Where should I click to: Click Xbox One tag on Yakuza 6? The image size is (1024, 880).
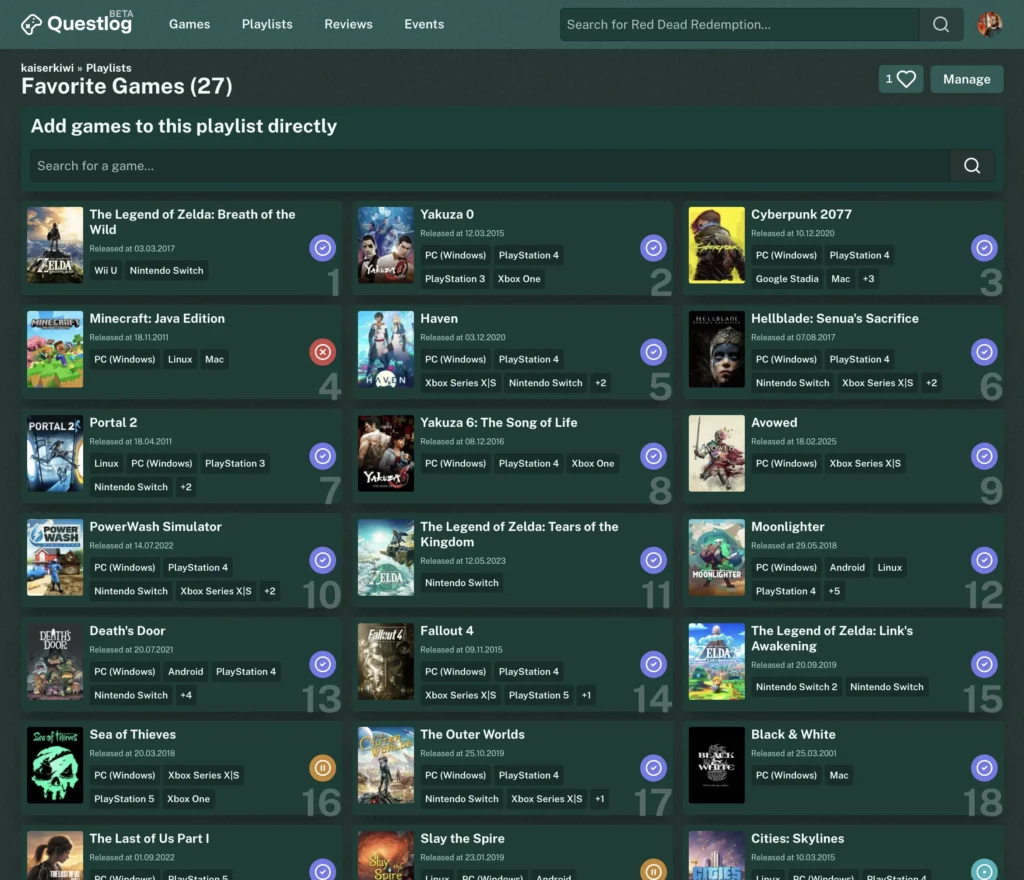click(x=592, y=464)
